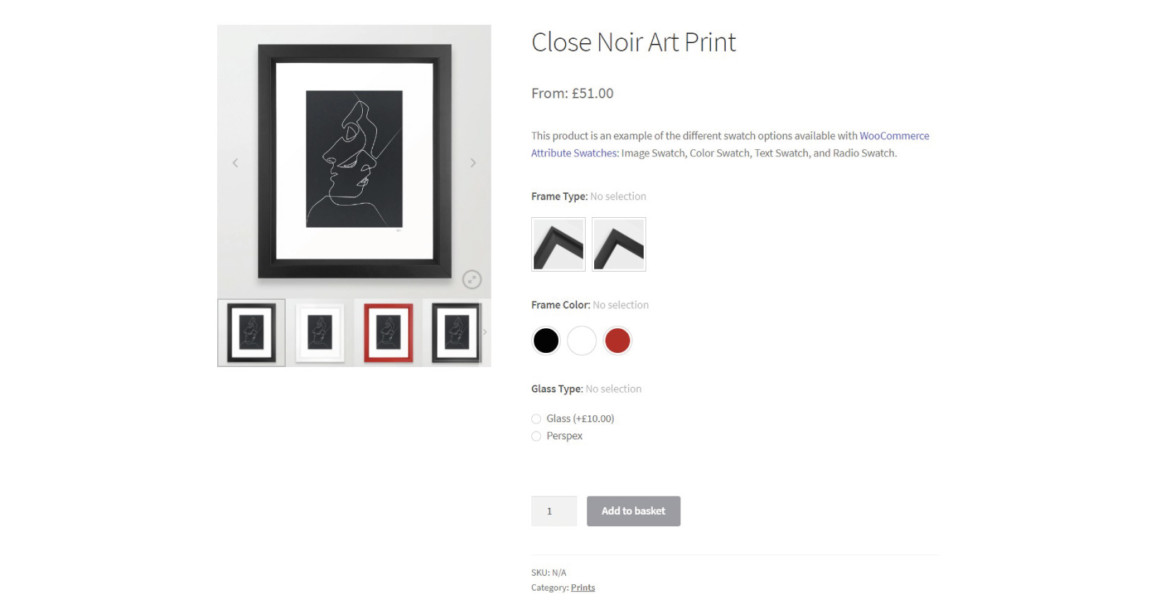Select the first frame type image swatch
This screenshot has height=616, width=1160.
(x=558, y=244)
